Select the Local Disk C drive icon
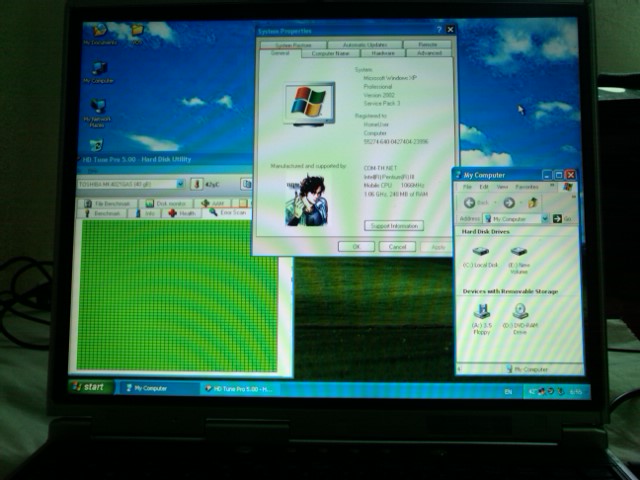The width and height of the screenshot is (640, 480). pos(481,253)
